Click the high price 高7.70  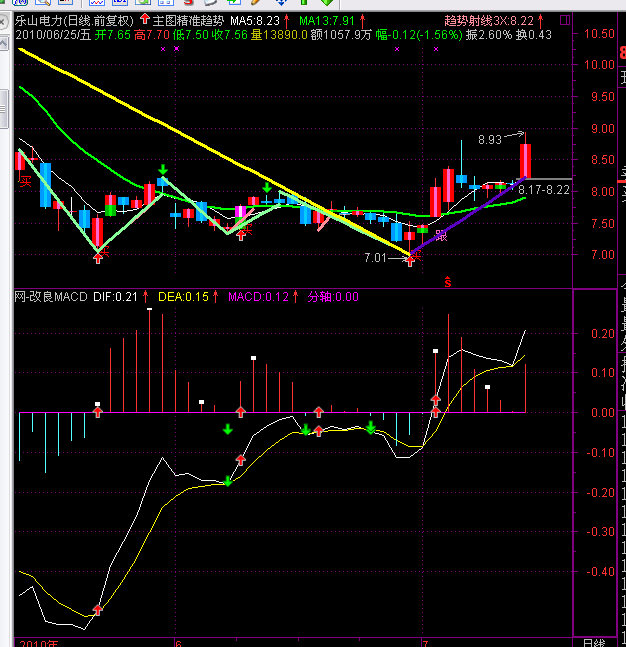pos(151,35)
